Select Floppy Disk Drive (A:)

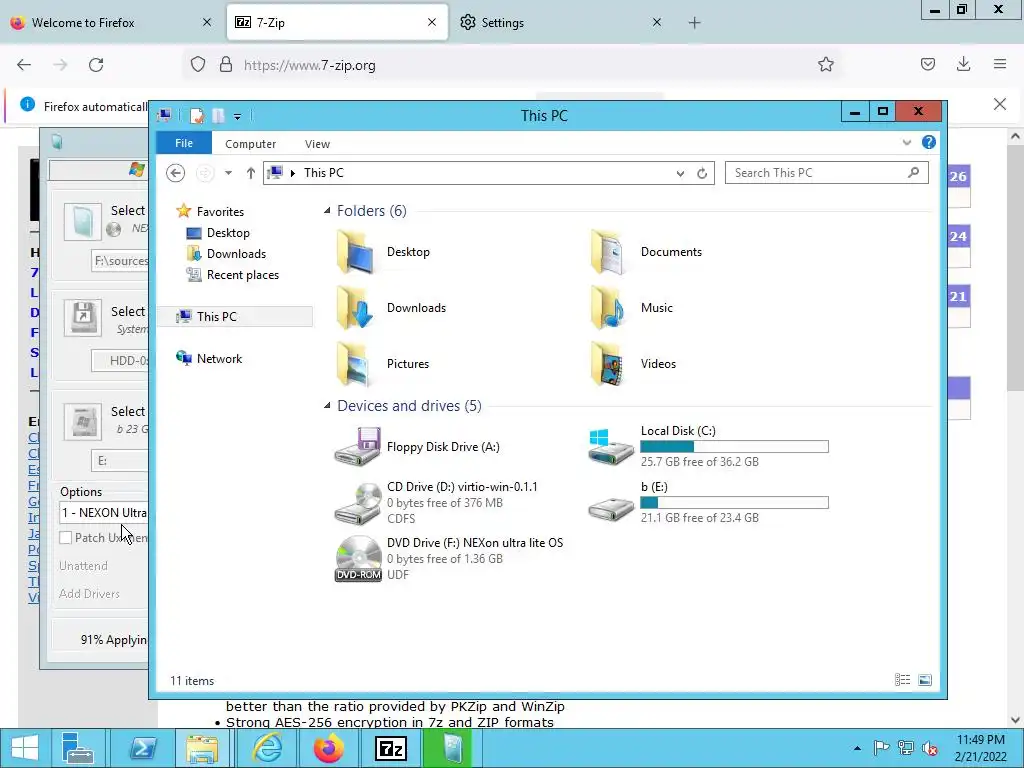coord(417,447)
